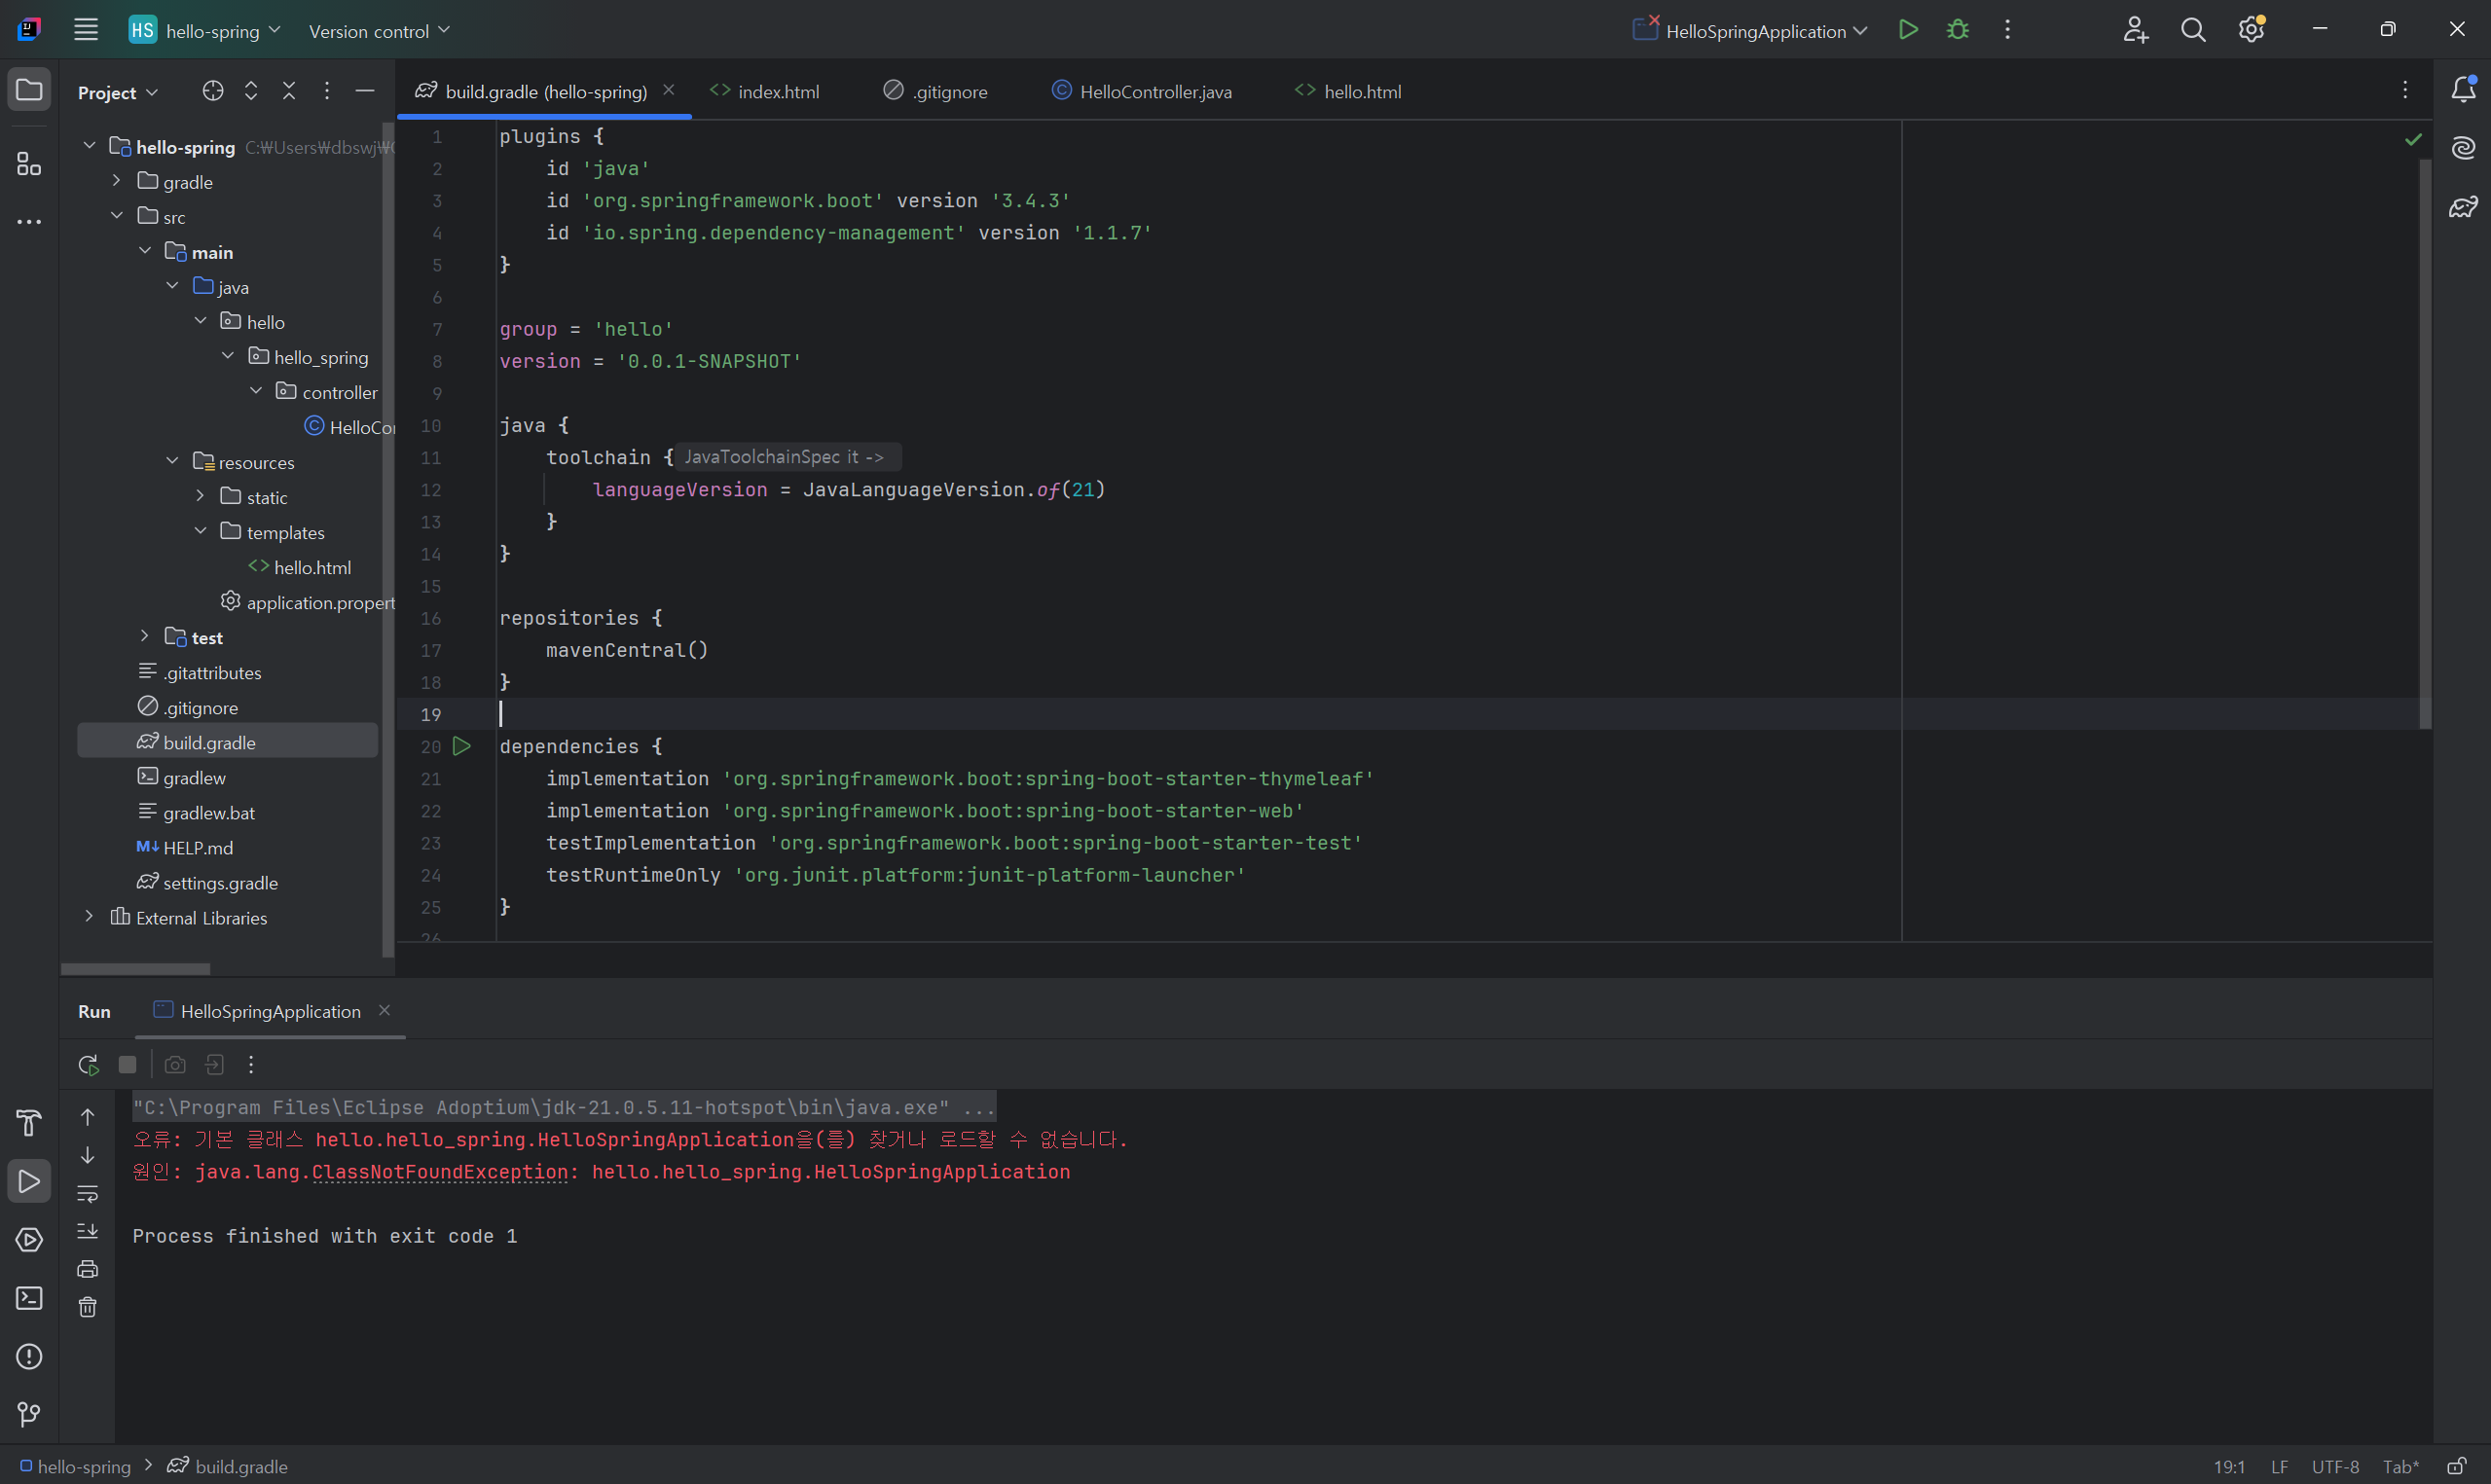Hide the Project panel
The image size is (2491, 1484).
[365, 91]
